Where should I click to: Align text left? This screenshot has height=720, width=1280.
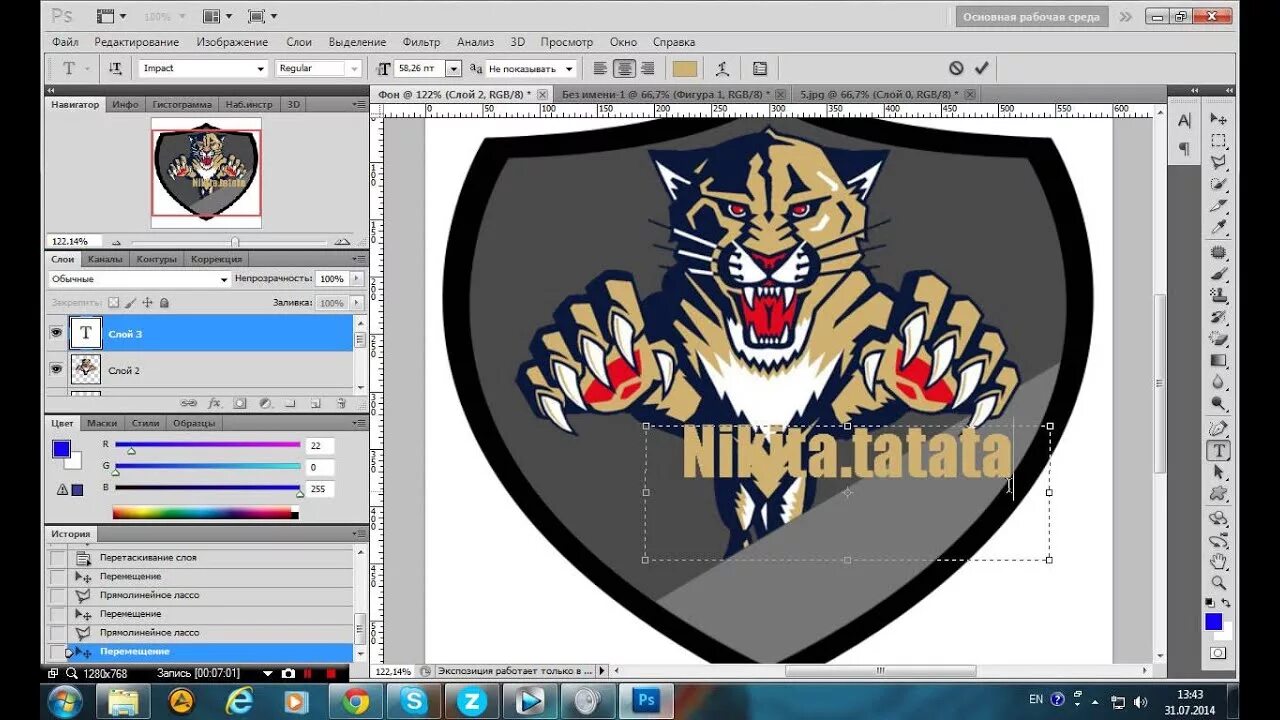click(600, 68)
